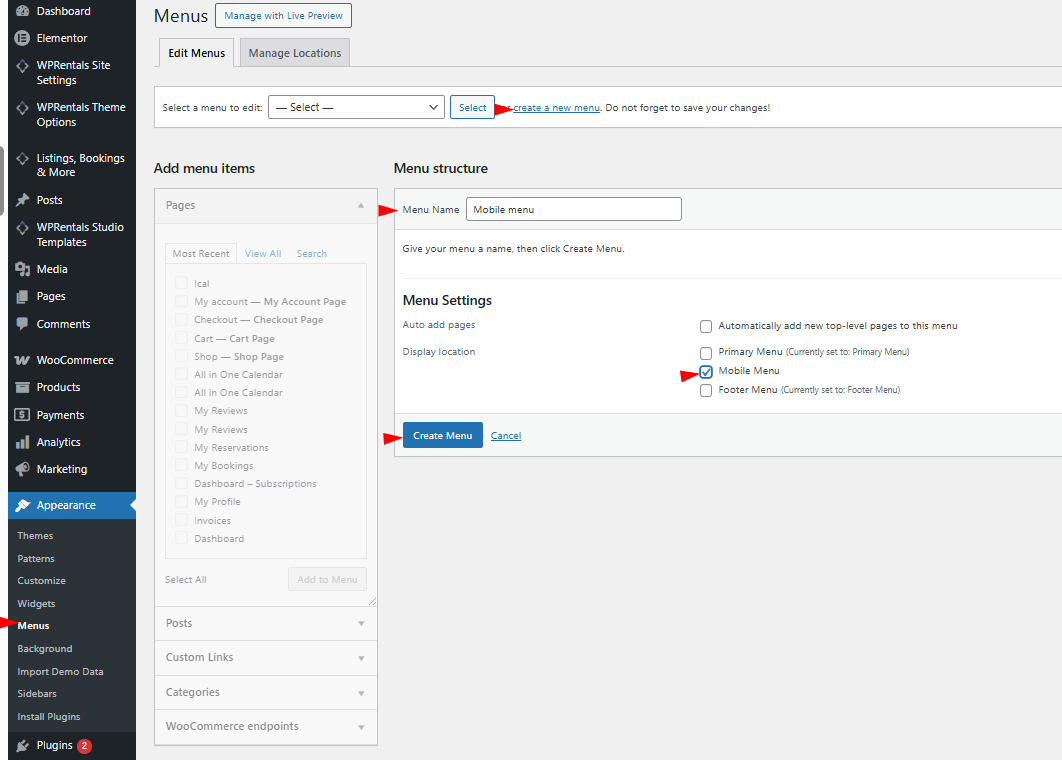Expand the WooCommerce endpoints panel
Image resolution: width=1062 pixels, height=760 pixels.
click(265, 727)
